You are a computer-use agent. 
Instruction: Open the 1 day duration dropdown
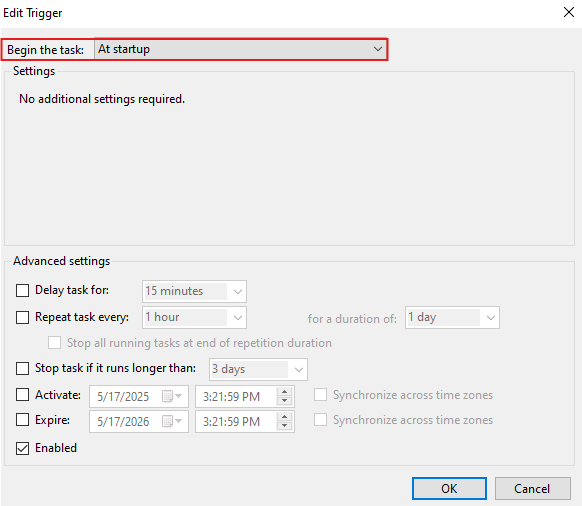[x=452, y=317]
